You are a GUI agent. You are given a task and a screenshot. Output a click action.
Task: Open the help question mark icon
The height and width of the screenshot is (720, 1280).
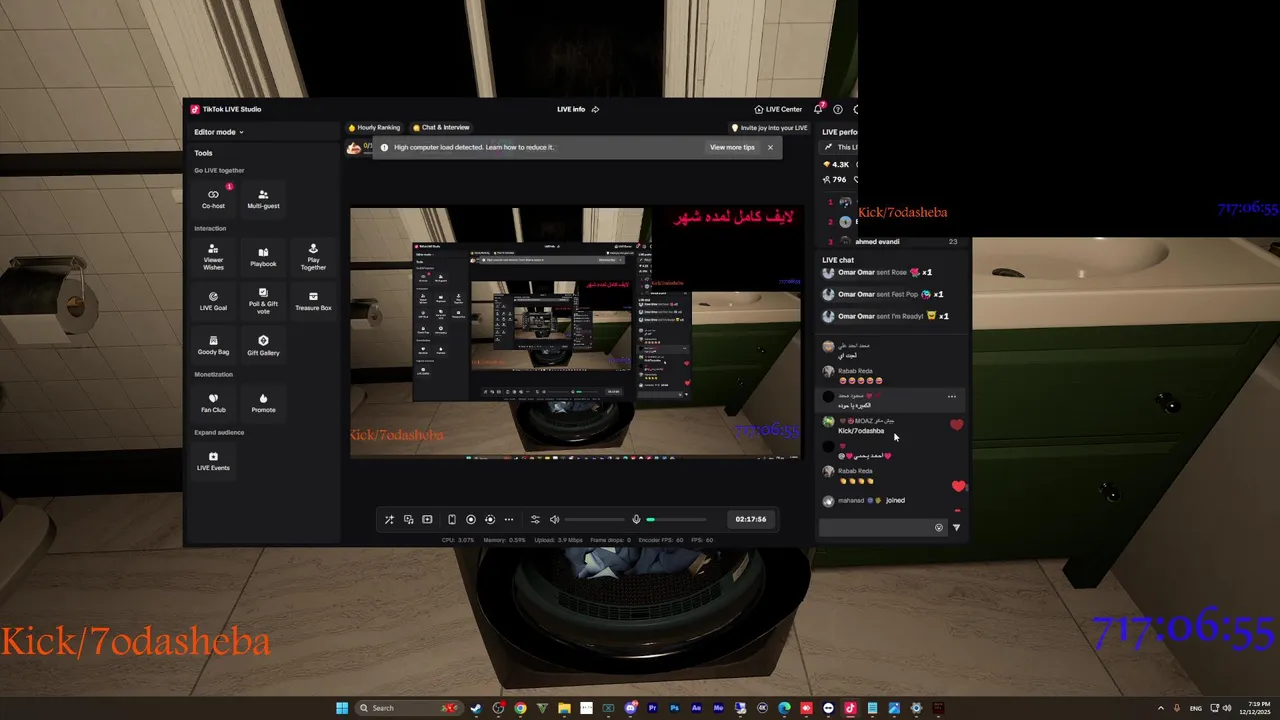pos(838,109)
